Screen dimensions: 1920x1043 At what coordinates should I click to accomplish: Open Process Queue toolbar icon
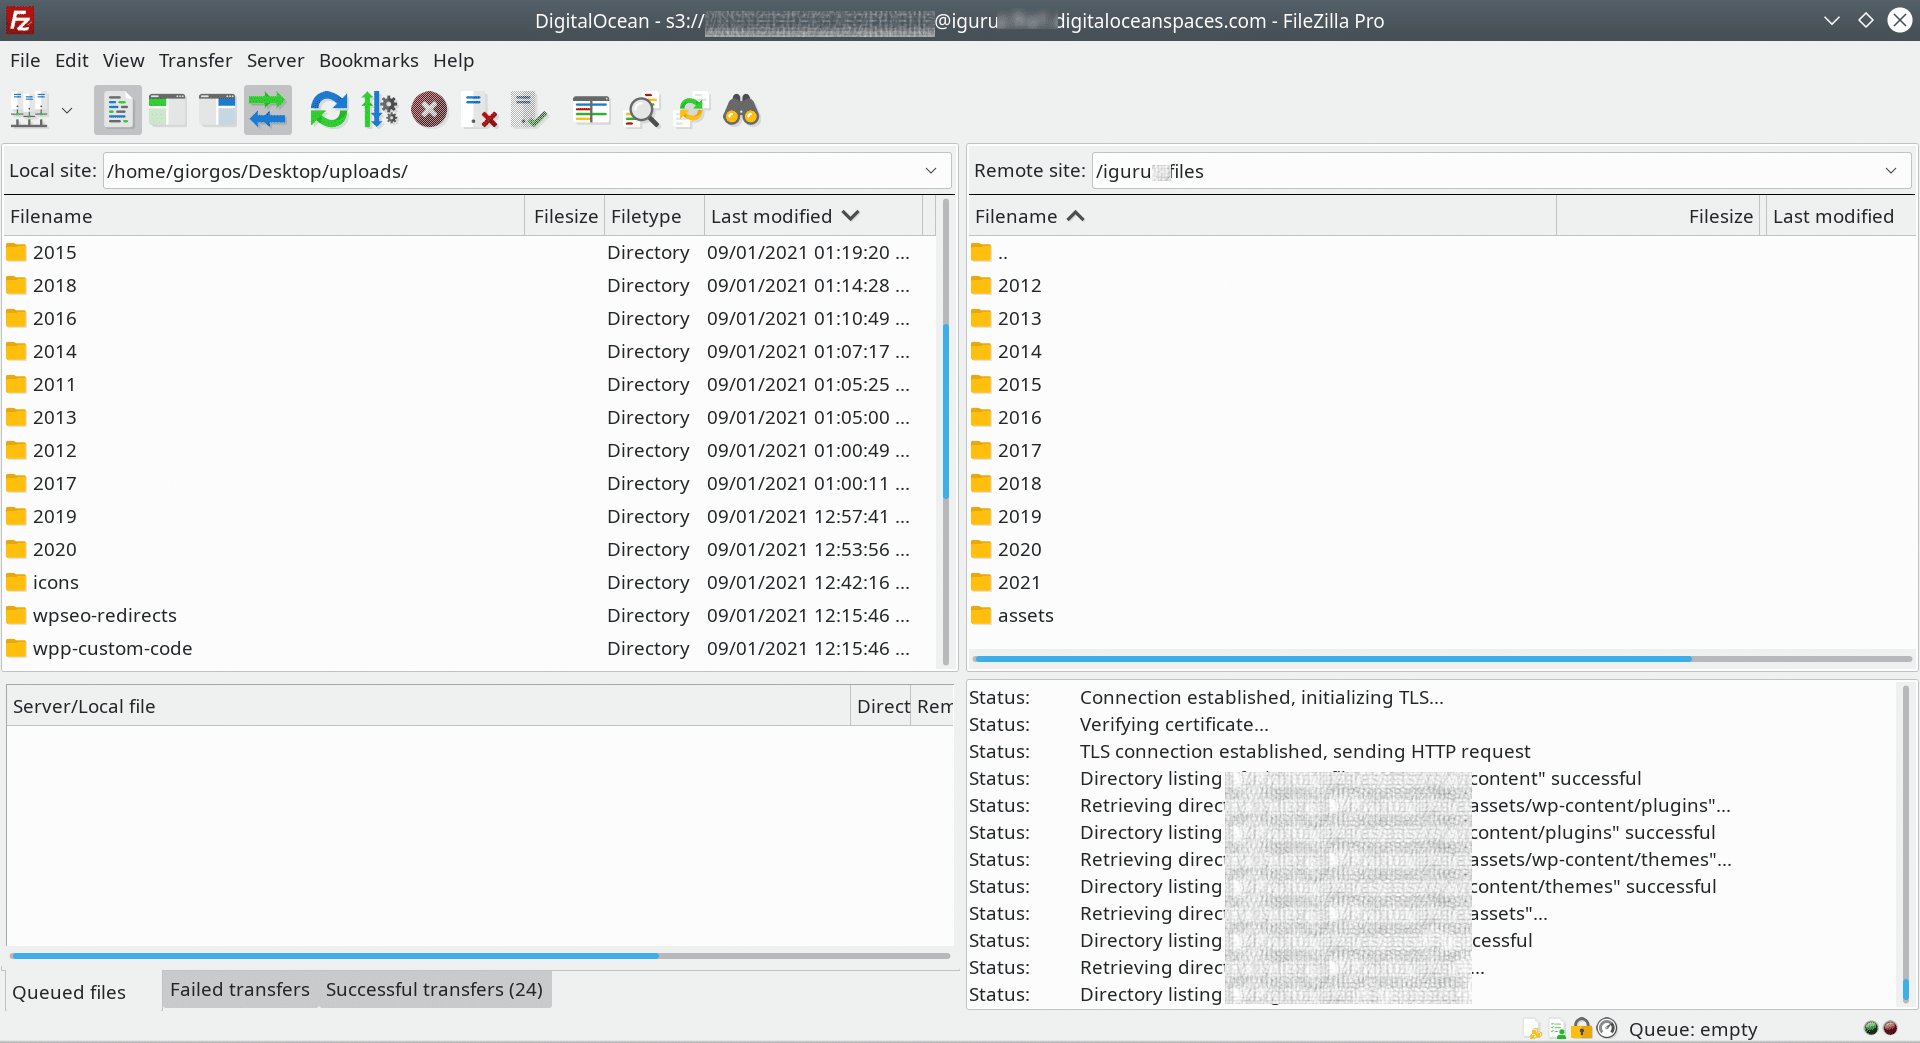click(379, 110)
